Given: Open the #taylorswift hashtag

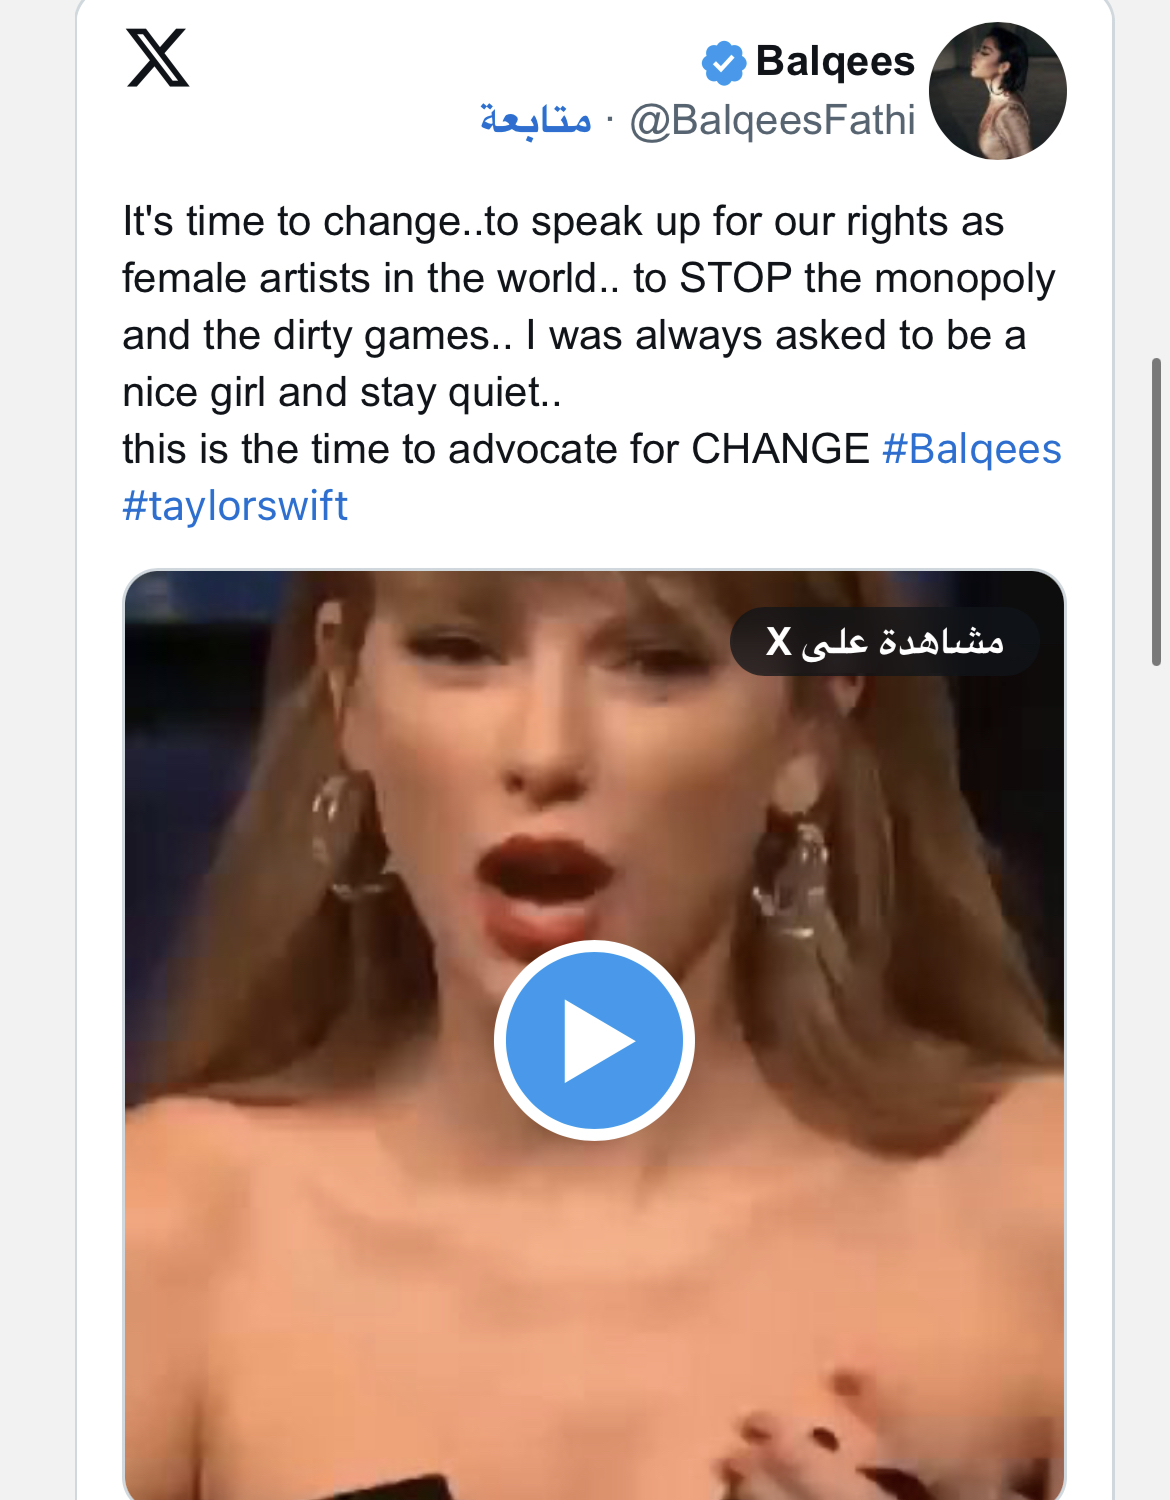Looking at the screenshot, I should pos(235,506).
